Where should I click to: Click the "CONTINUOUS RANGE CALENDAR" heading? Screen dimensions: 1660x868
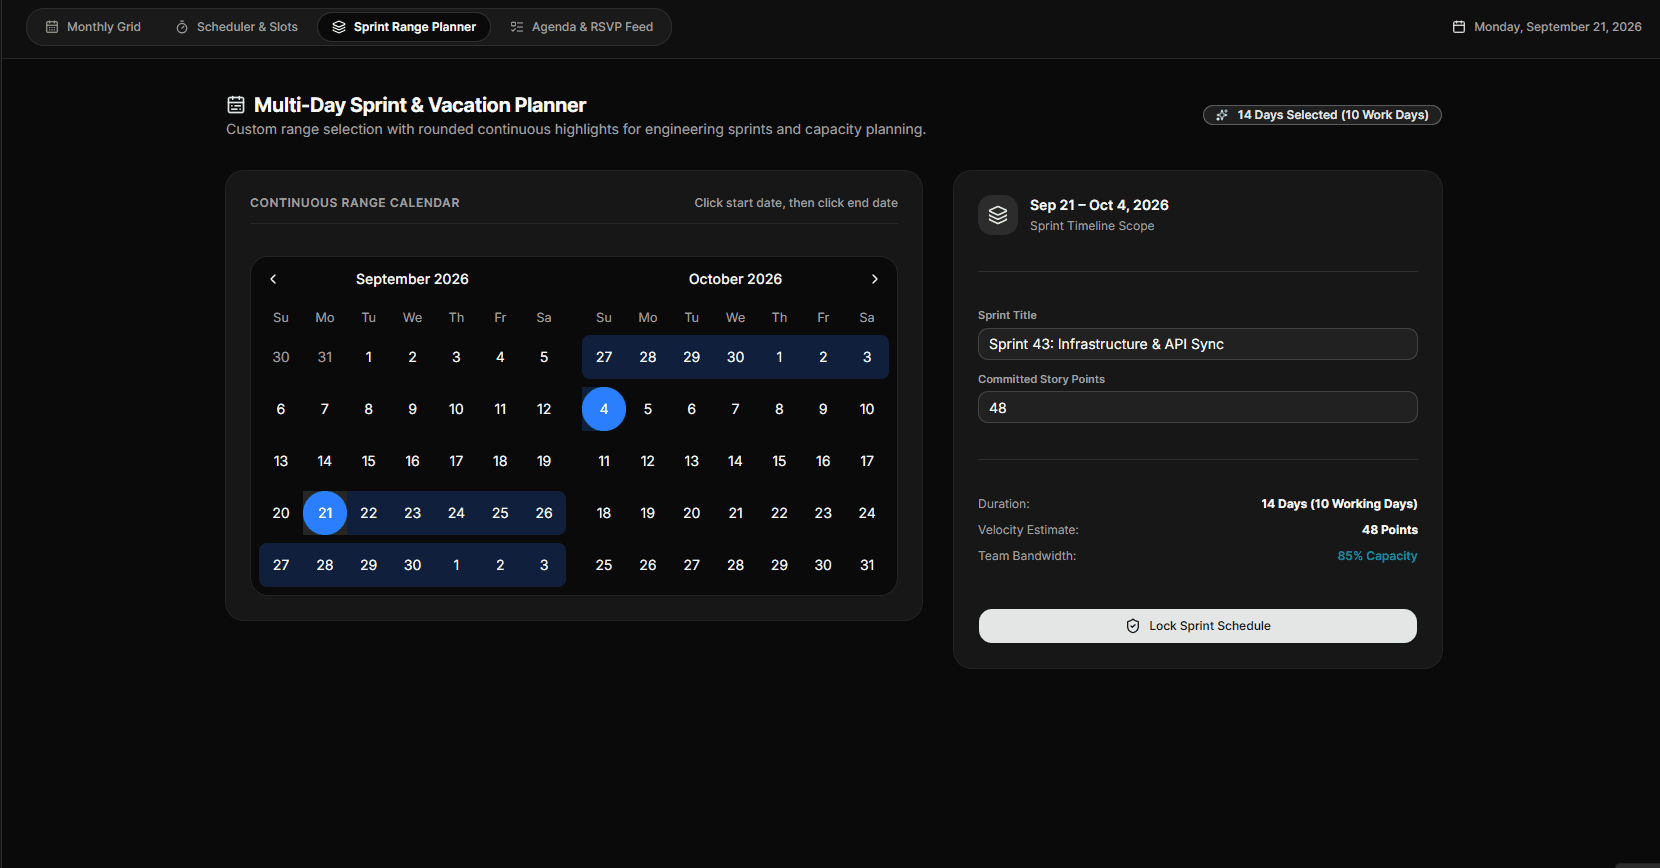(x=355, y=203)
